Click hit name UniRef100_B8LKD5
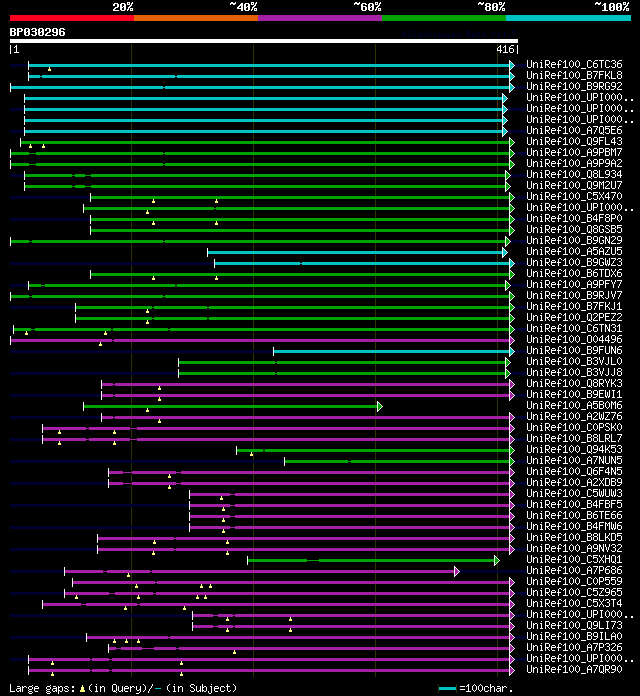640x696 pixels. pyautogui.click(x=574, y=537)
